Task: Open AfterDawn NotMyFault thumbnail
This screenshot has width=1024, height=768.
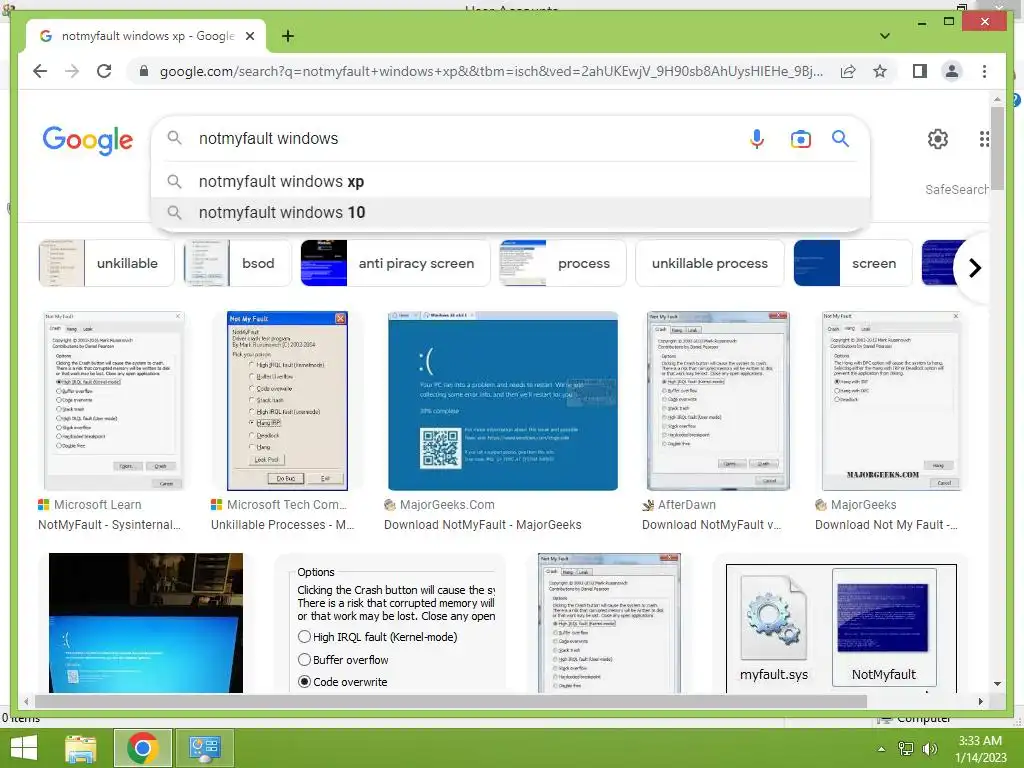Action: pos(718,401)
